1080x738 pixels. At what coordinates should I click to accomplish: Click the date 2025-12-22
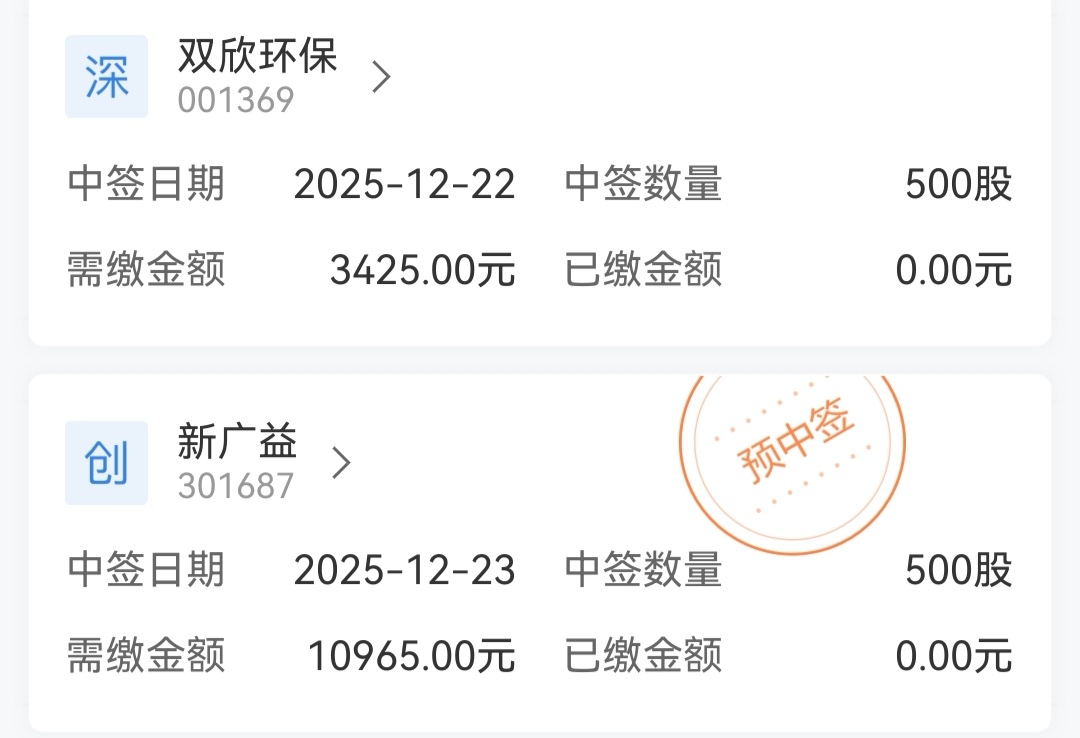(x=404, y=185)
